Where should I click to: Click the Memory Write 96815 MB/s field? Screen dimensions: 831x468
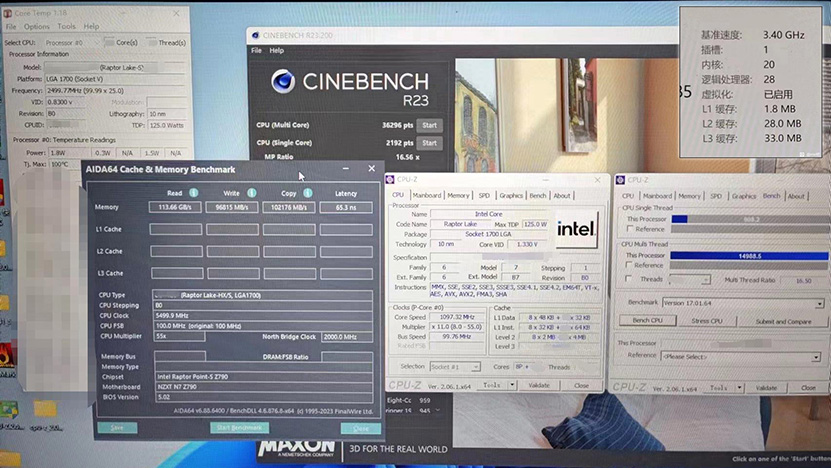[232, 207]
